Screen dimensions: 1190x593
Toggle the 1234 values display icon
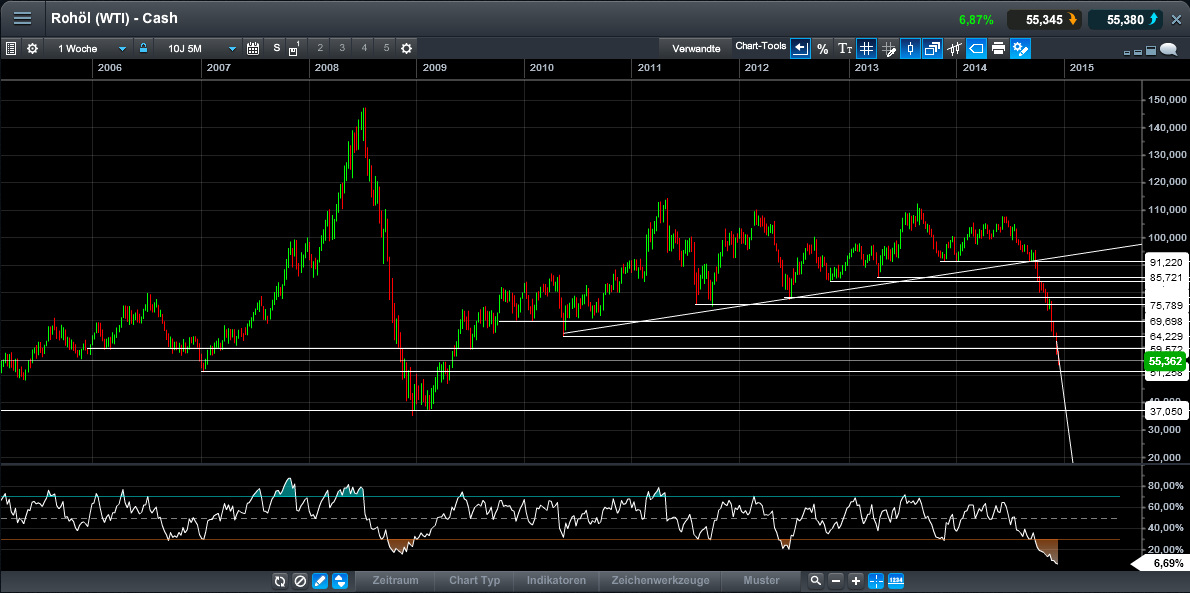tap(896, 581)
